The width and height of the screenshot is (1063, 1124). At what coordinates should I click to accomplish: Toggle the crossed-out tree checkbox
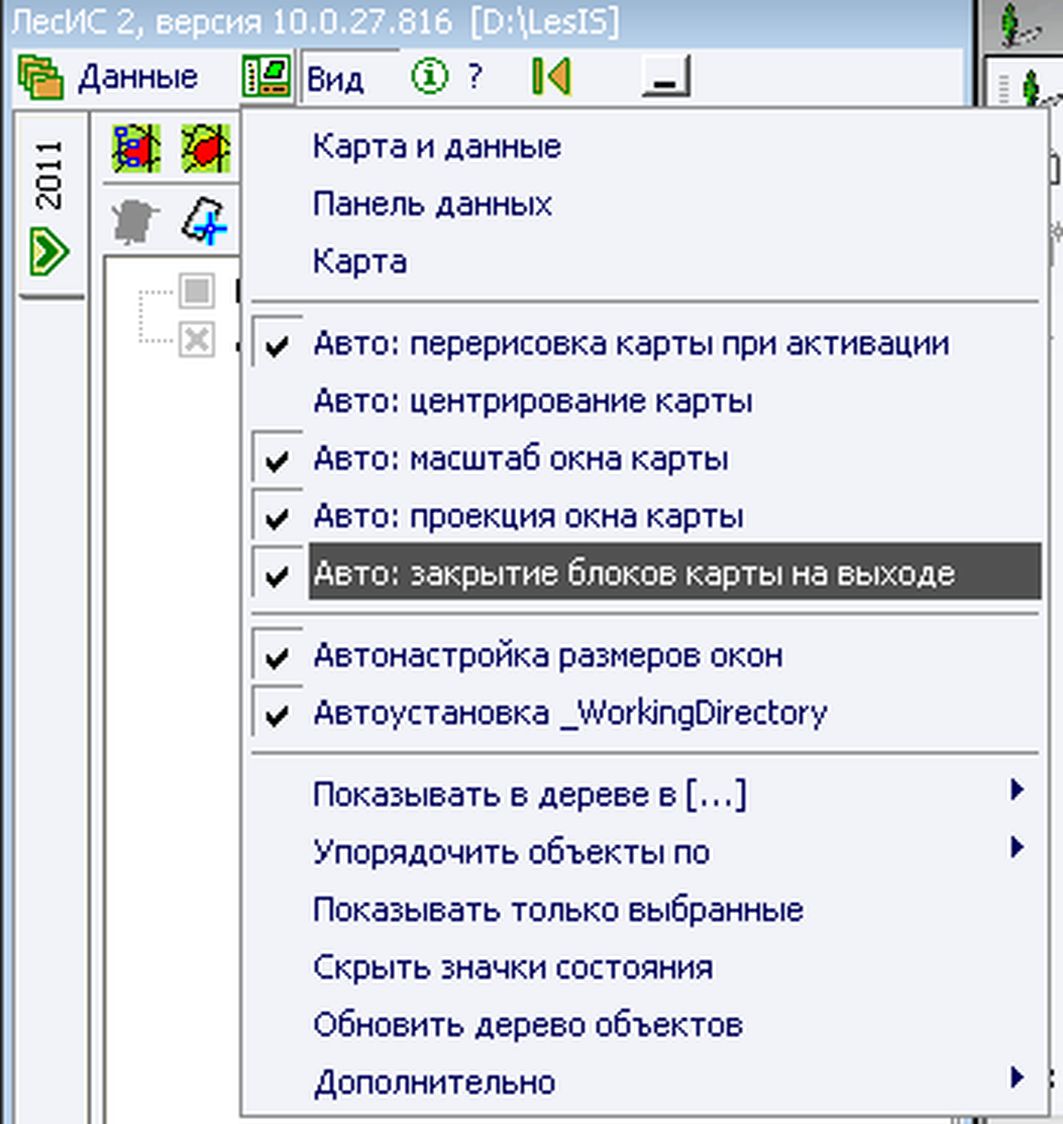196,339
